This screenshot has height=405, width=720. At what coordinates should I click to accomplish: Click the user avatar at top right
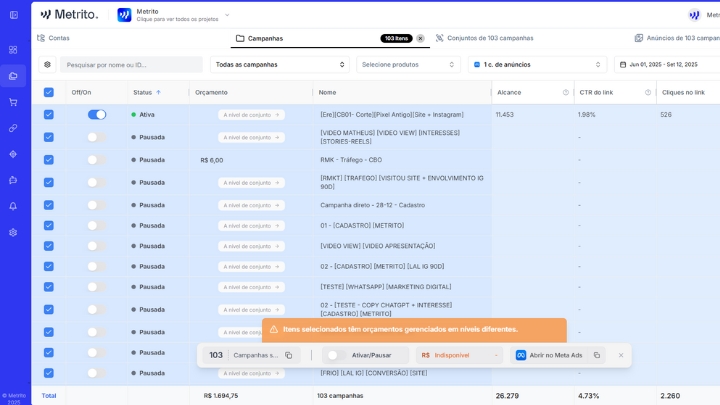click(694, 15)
